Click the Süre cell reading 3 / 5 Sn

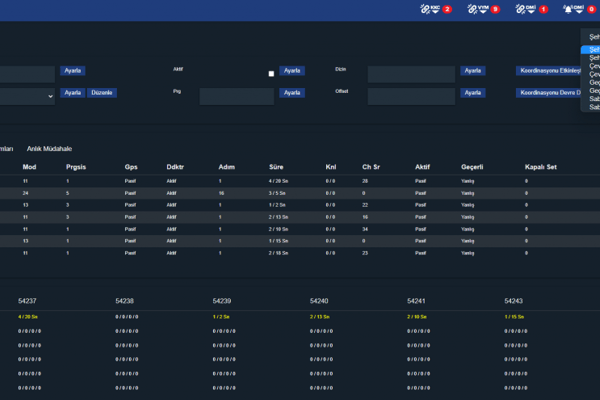(277, 193)
